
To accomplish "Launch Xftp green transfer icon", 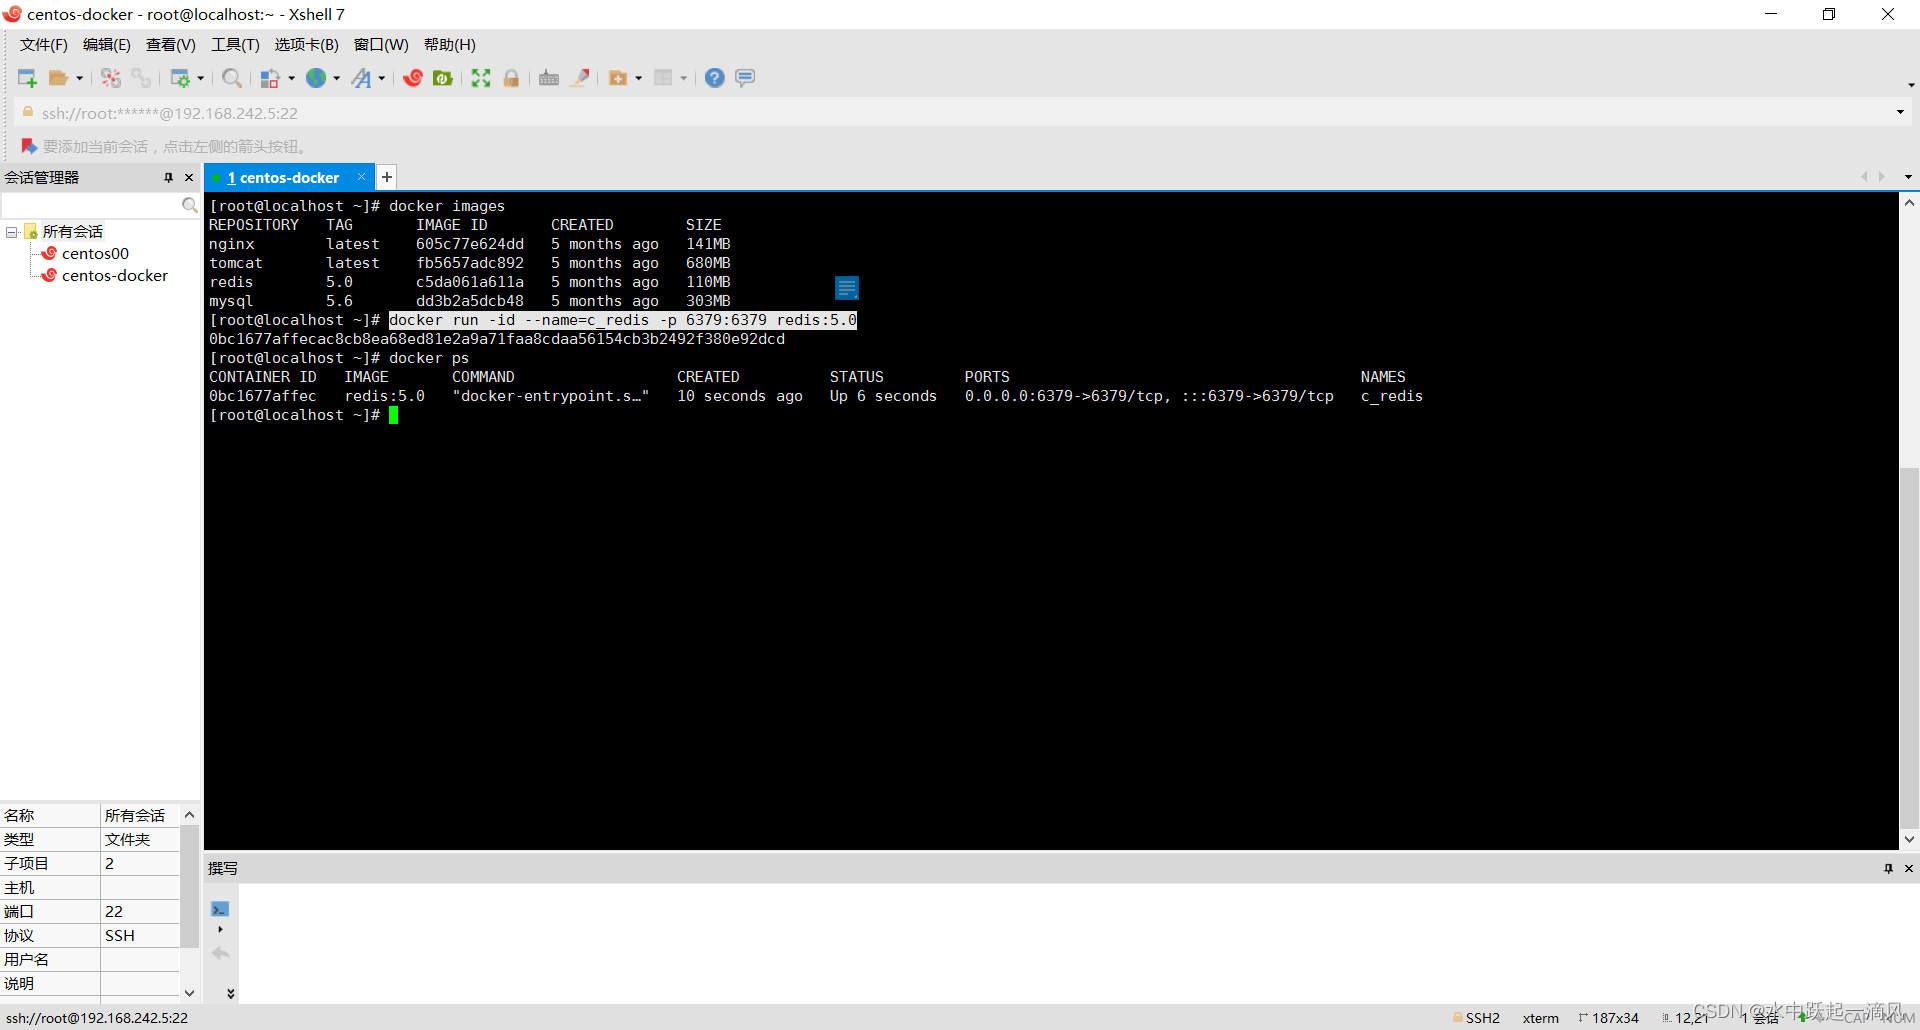I will (x=443, y=78).
